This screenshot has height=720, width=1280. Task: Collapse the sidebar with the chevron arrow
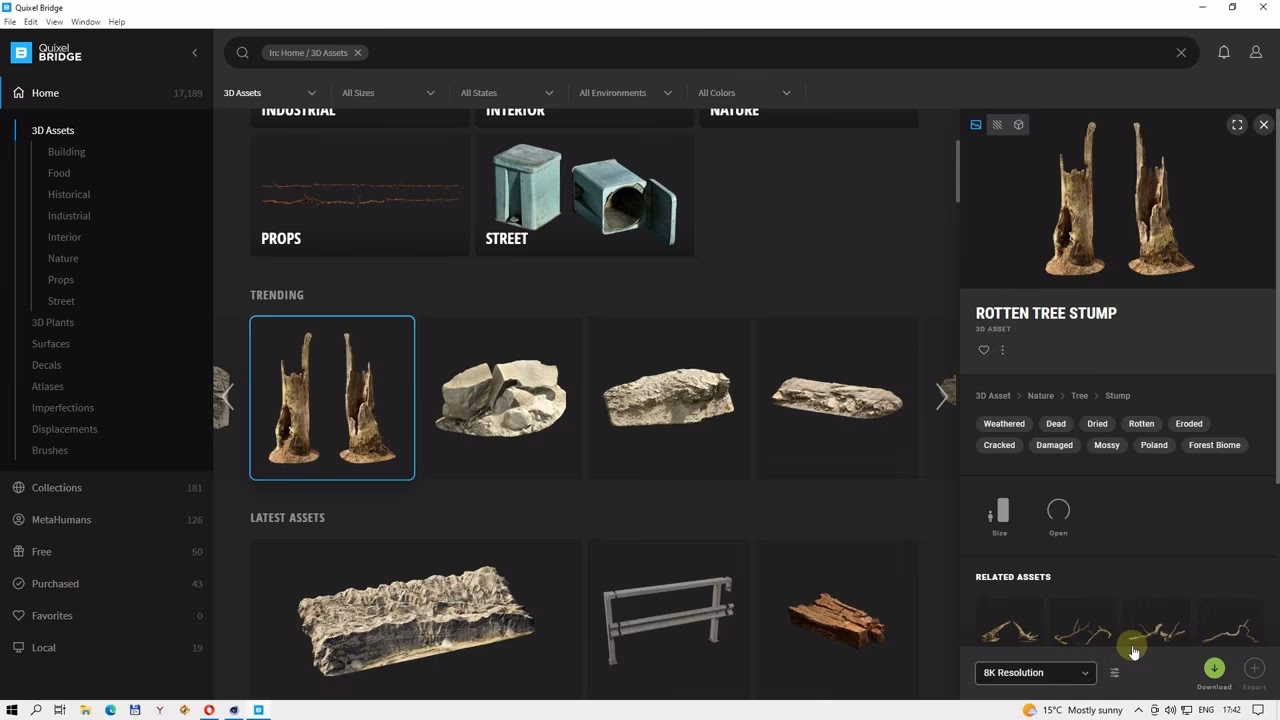point(195,53)
